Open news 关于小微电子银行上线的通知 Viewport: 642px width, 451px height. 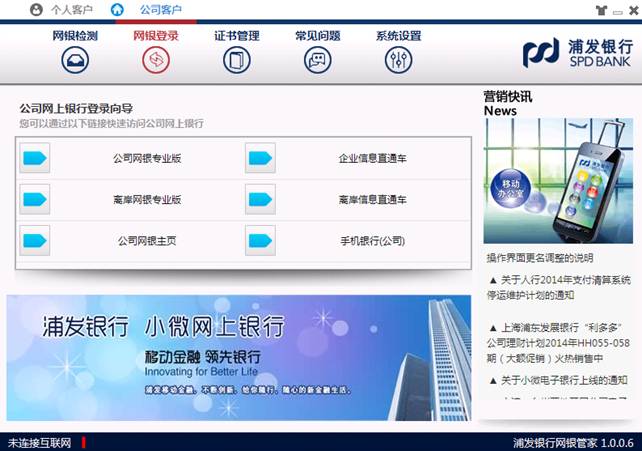pyautogui.click(x=559, y=381)
